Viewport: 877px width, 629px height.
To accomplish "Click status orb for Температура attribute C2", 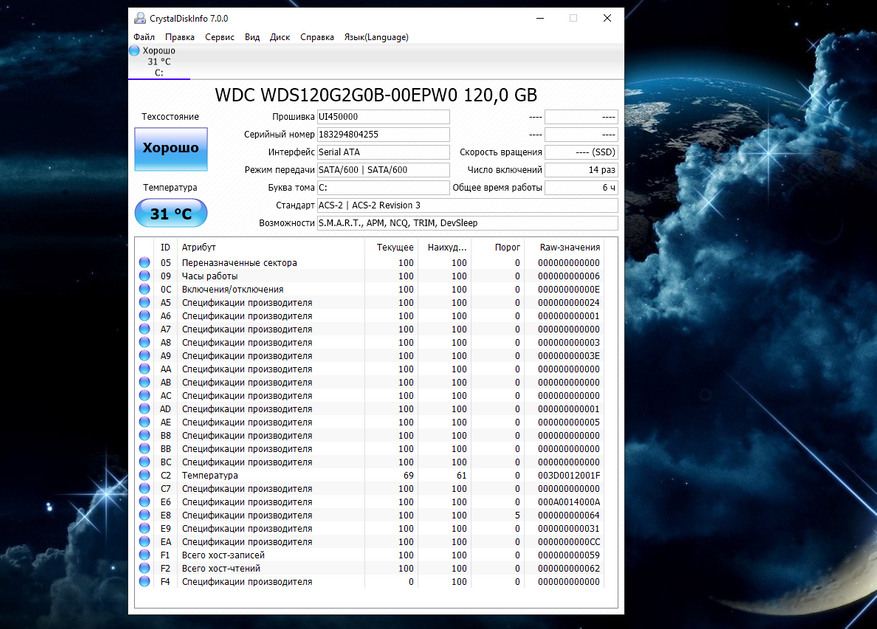I will click(x=145, y=476).
